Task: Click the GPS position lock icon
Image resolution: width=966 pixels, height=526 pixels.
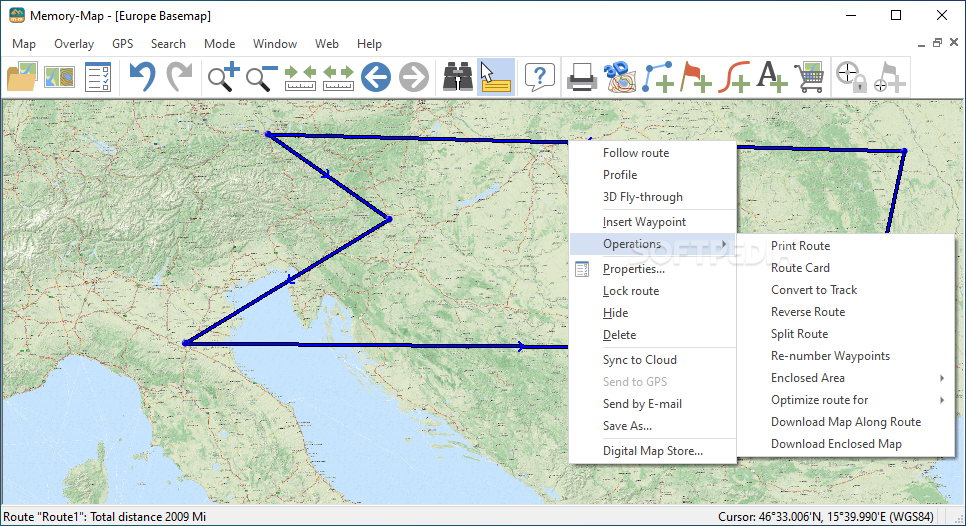Action: (851, 77)
